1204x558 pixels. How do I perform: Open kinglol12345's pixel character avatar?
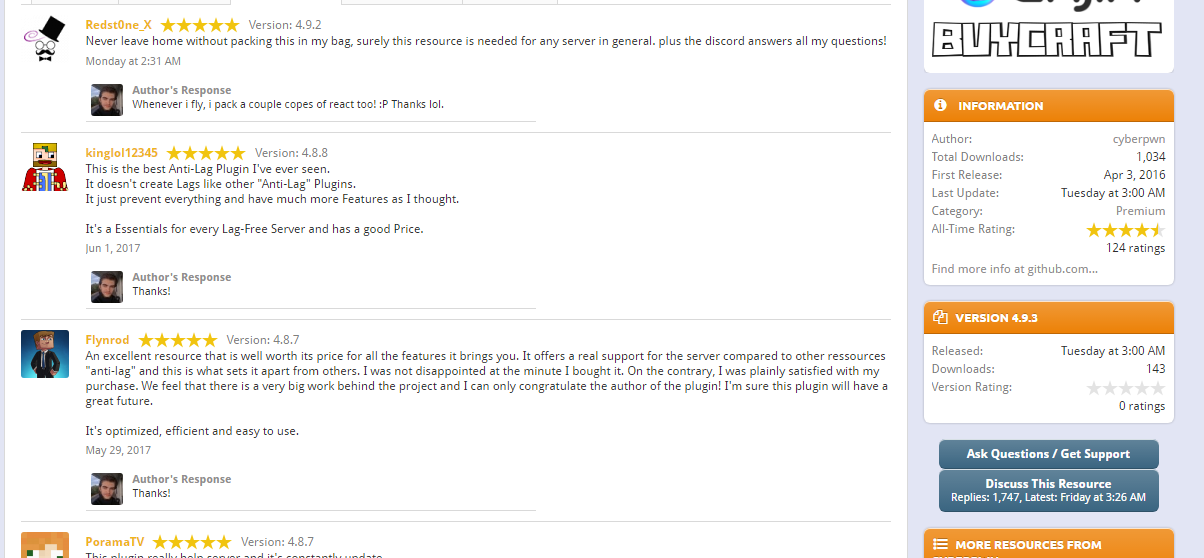[45, 167]
